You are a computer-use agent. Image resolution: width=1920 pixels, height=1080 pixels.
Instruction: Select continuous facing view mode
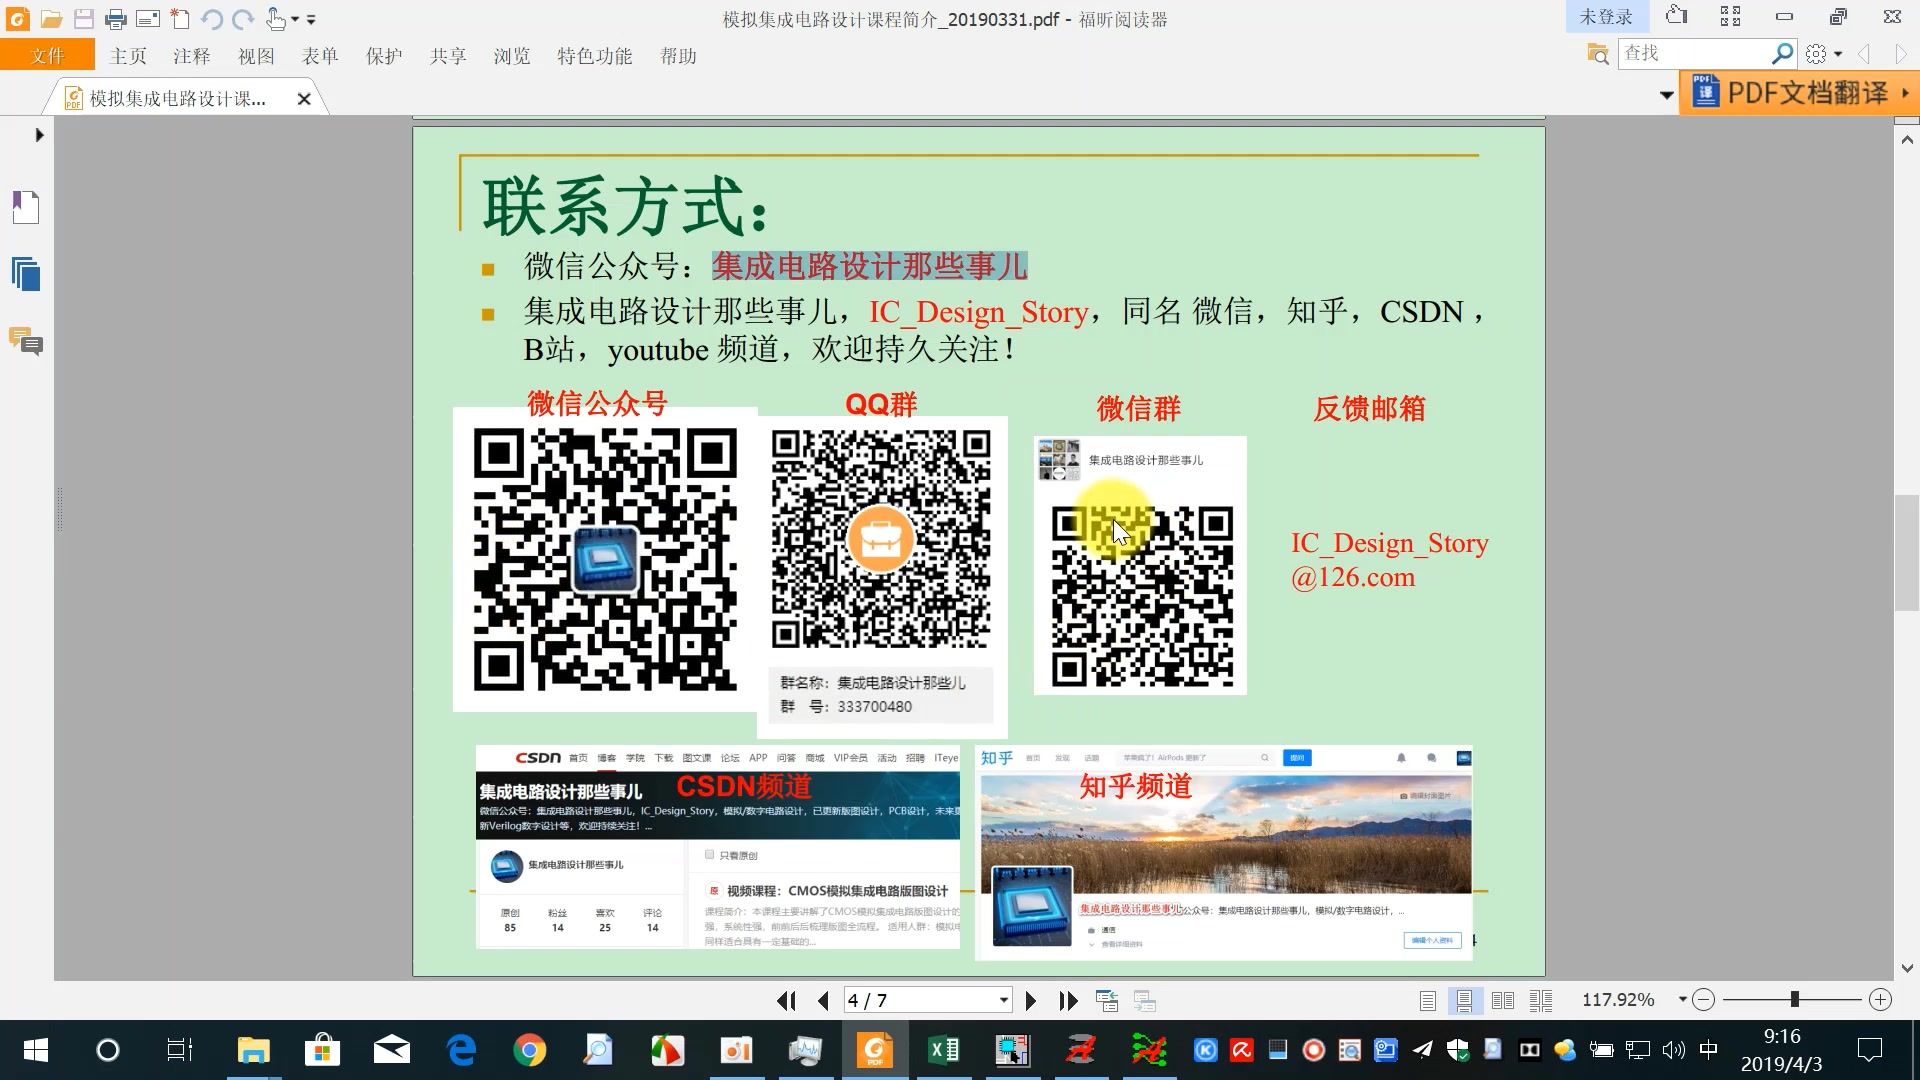[1541, 1000]
